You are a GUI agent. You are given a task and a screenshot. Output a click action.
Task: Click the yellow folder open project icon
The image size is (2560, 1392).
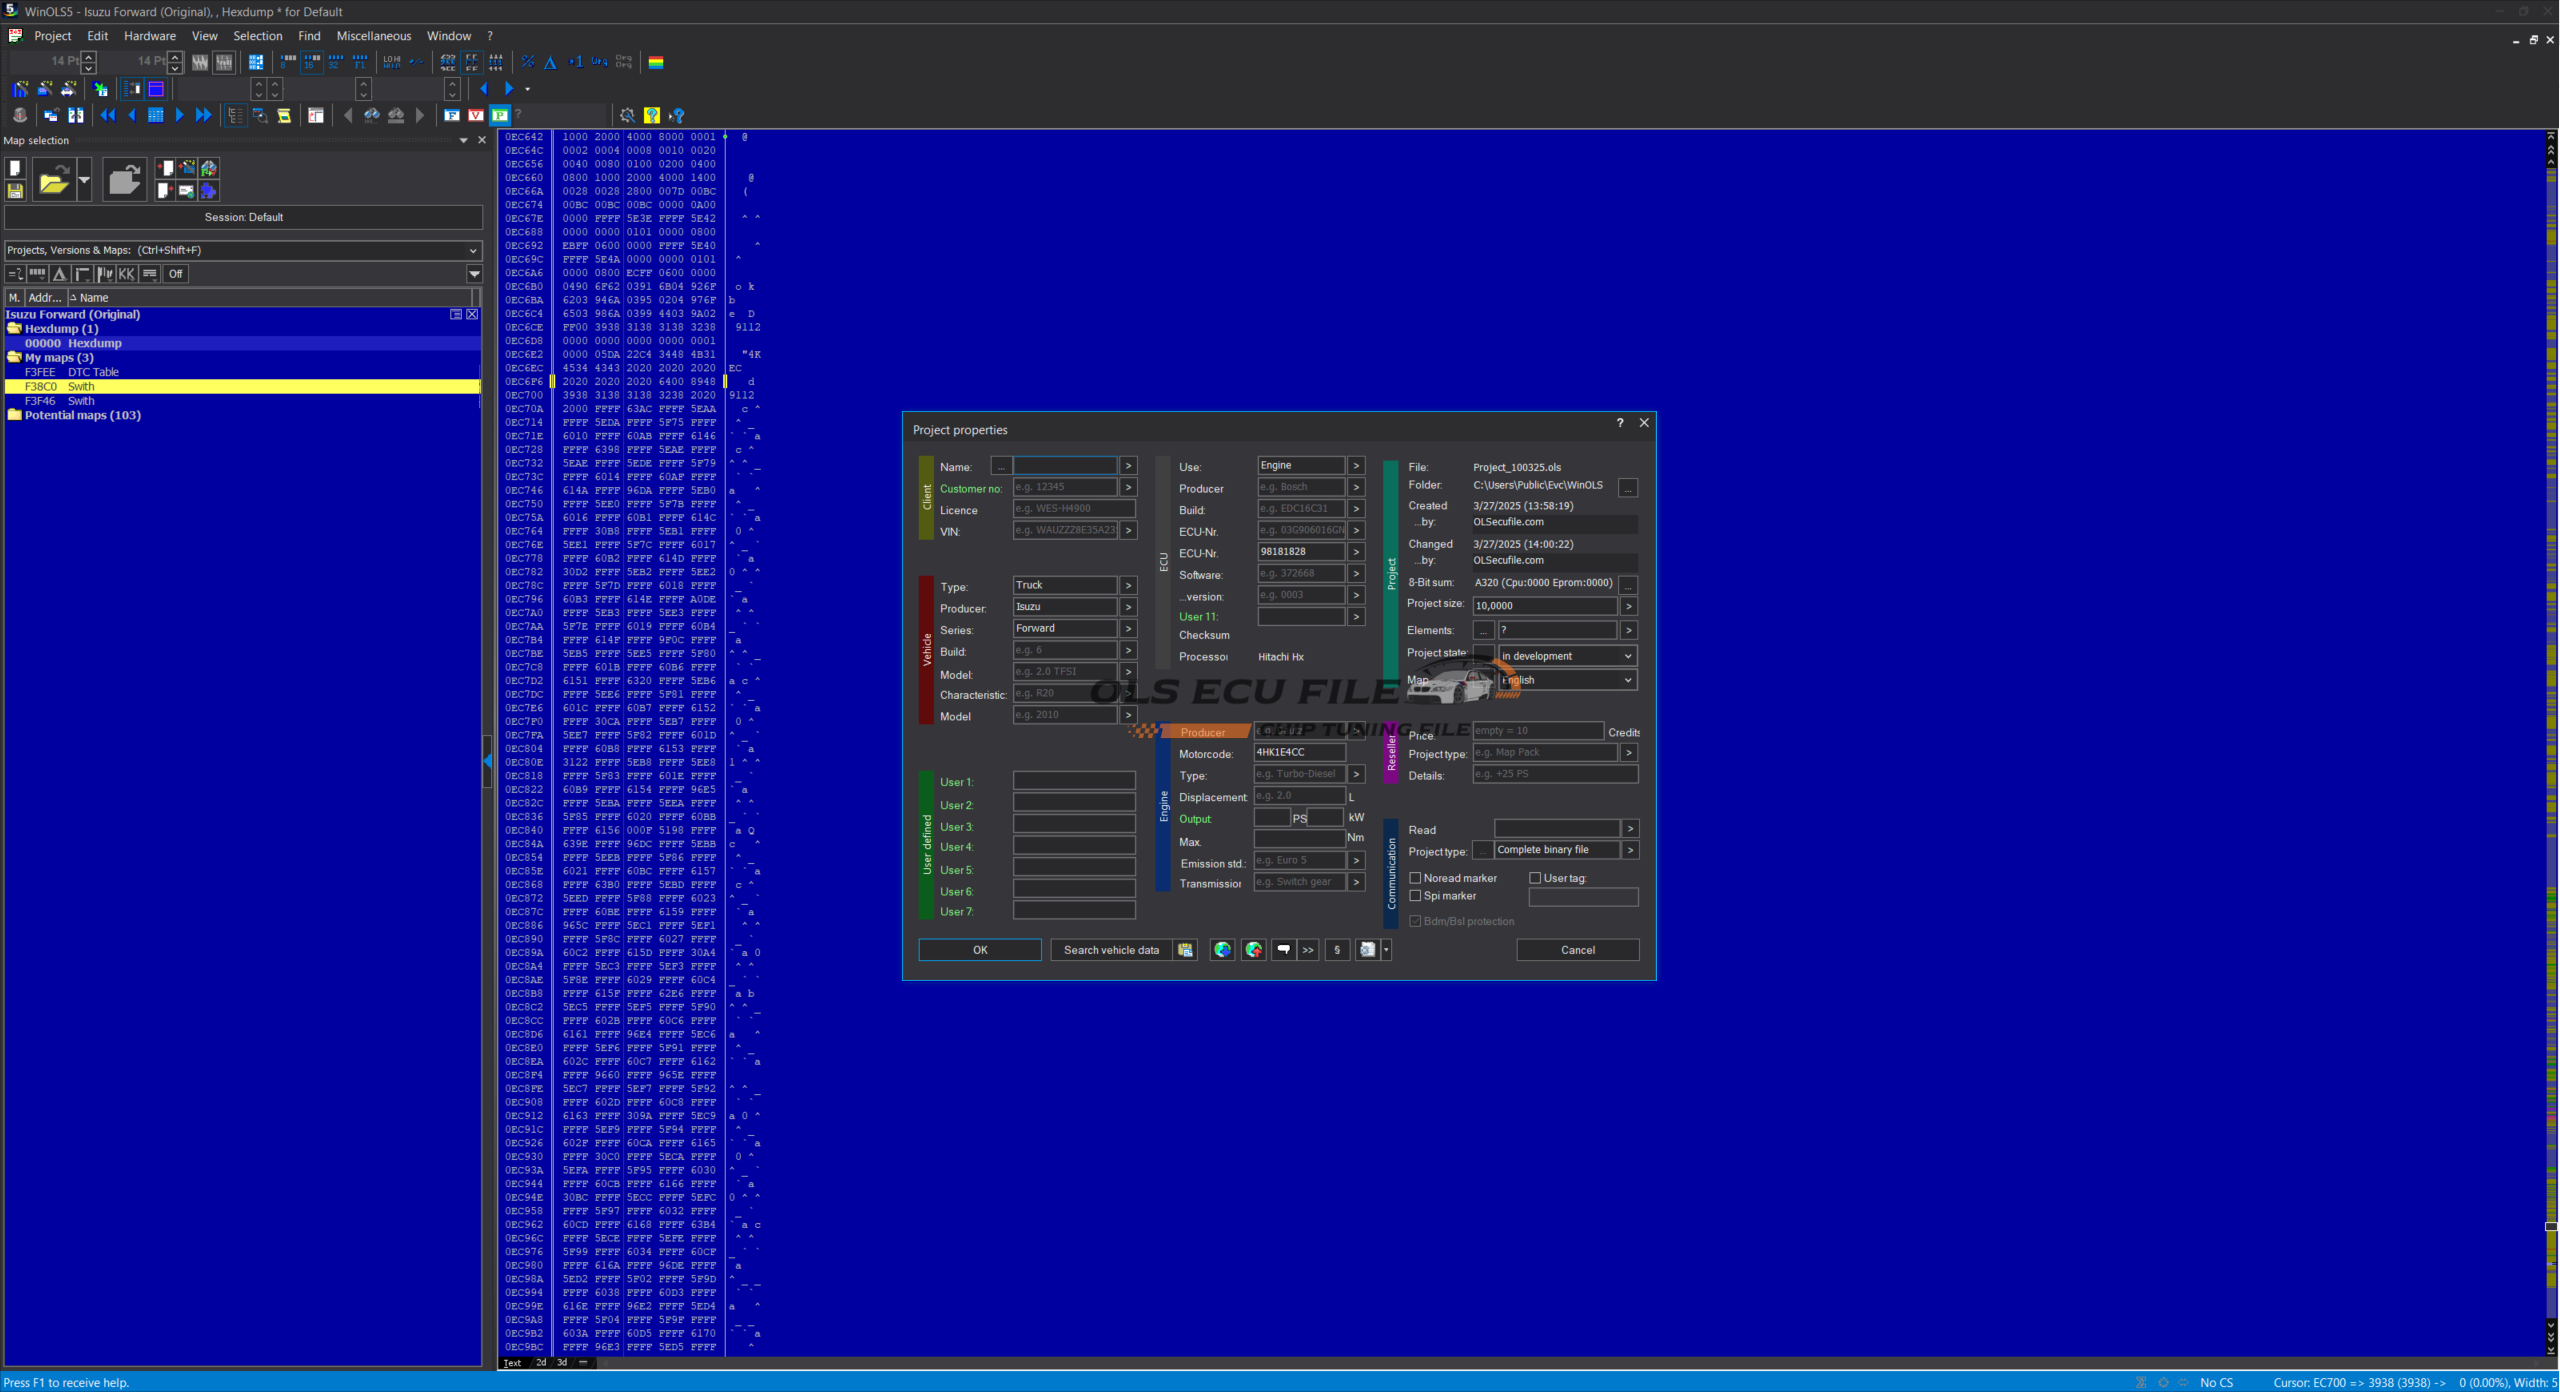(x=54, y=180)
